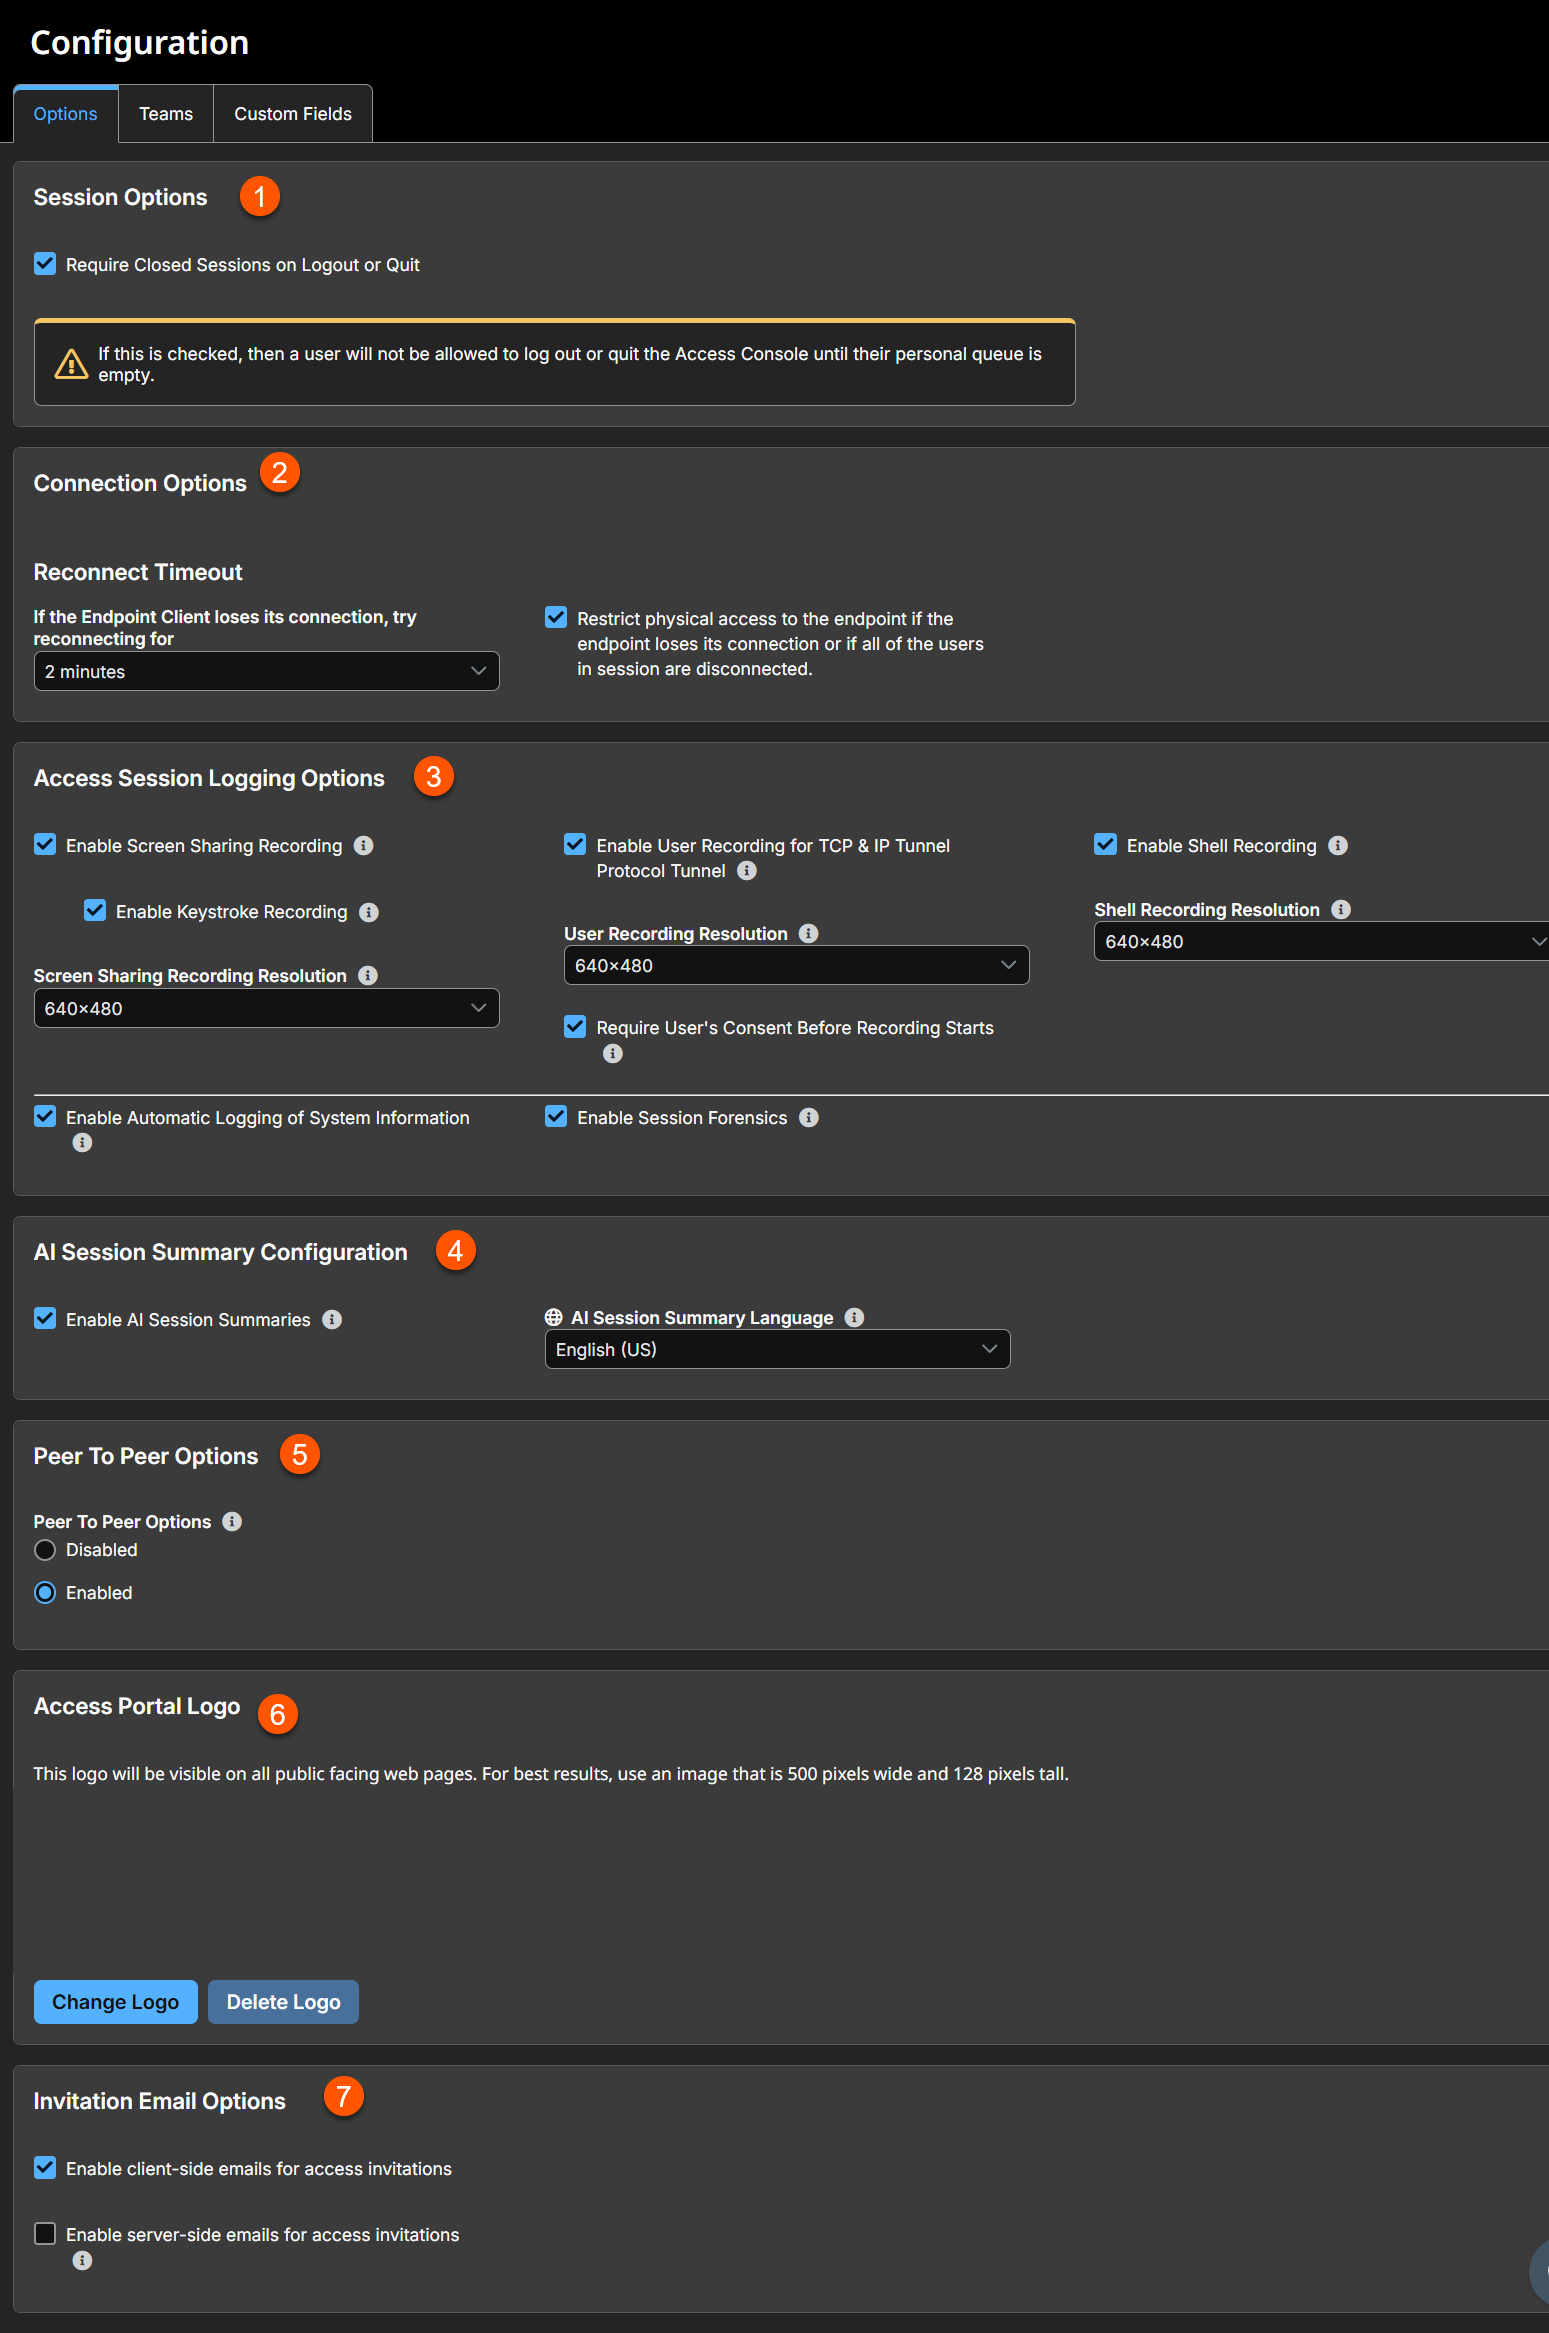This screenshot has height=2333, width=1549.
Task: Click the Access Session Logging Options heading
Action: pyautogui.click(x=209, y=778)
